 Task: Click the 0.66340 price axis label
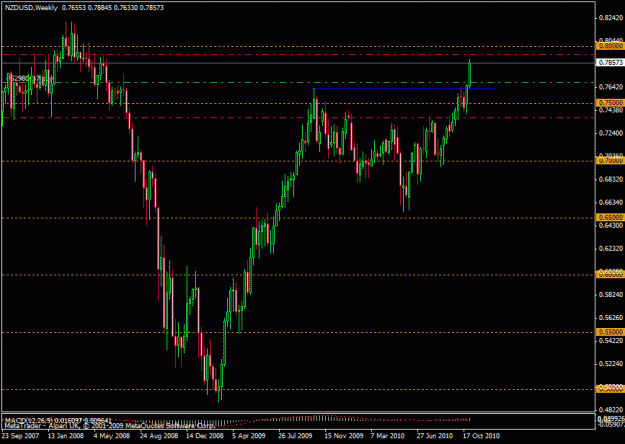611,202
